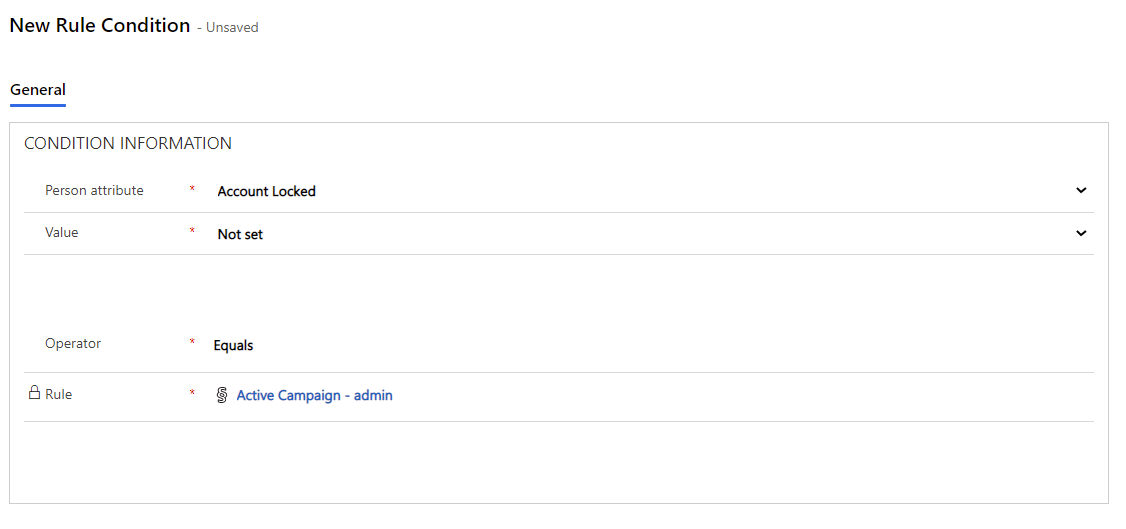The height and width of the screenshot is (529, 1126).
Task: Click the required asterisk next to Person attribute
Action: 192,190
